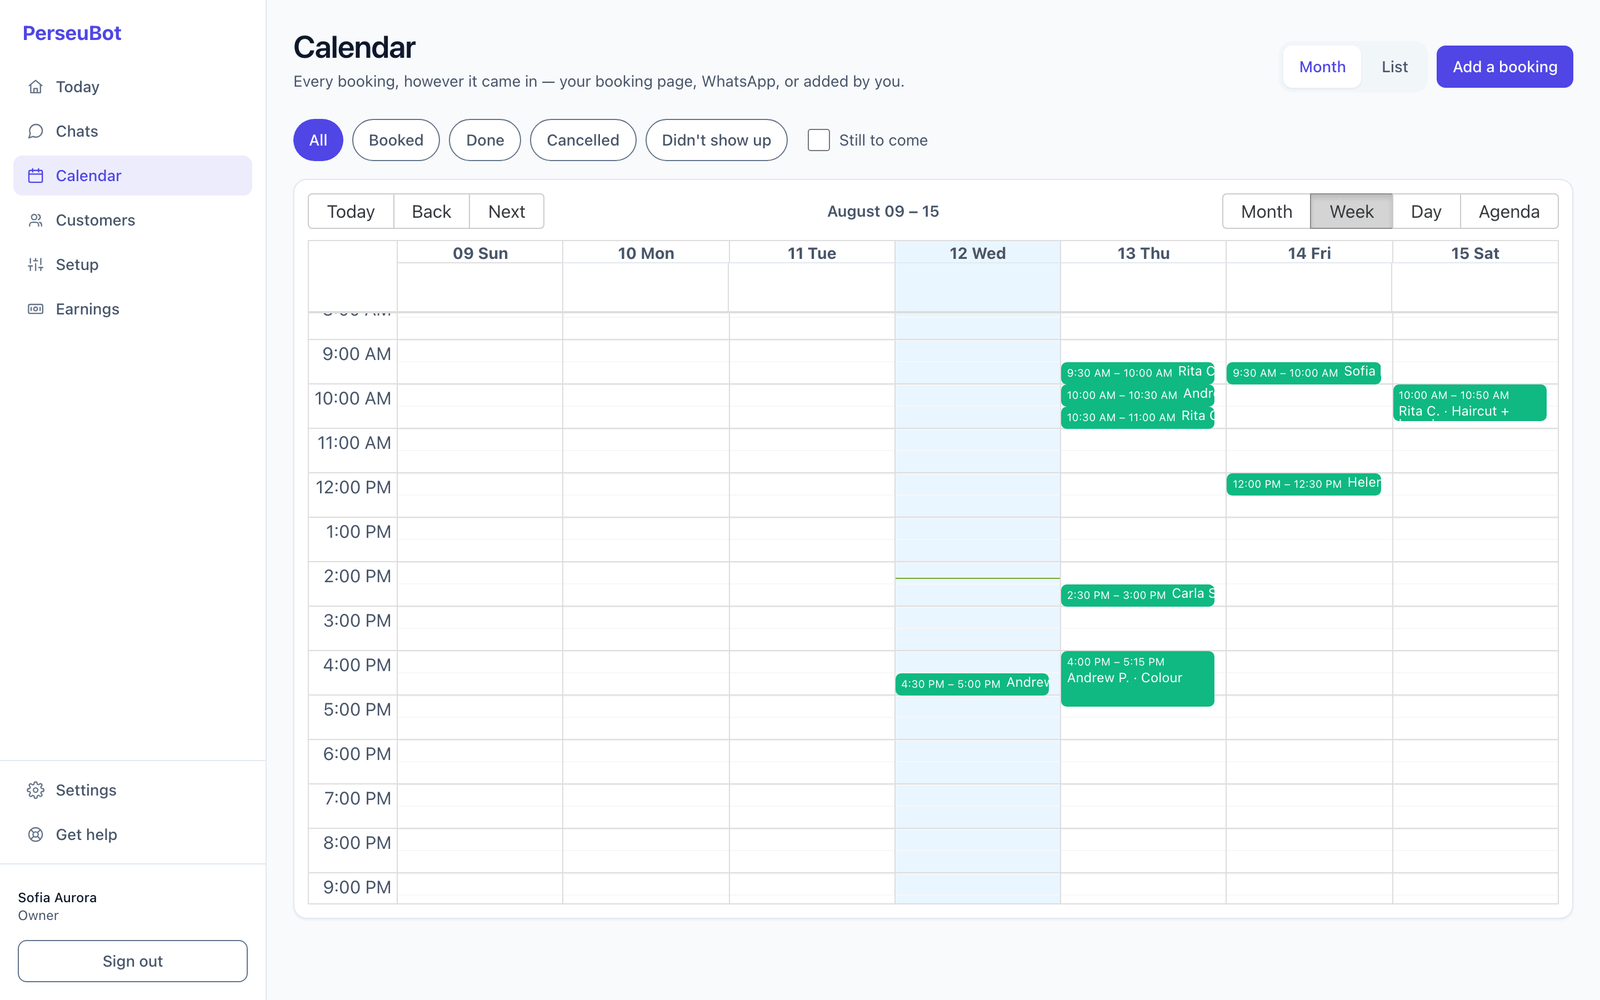The width and height of the screenshot is (1600, 1000).
Task: Click the 13 Thu column header
Action: pyautogui.click(x=1143, y=253)
